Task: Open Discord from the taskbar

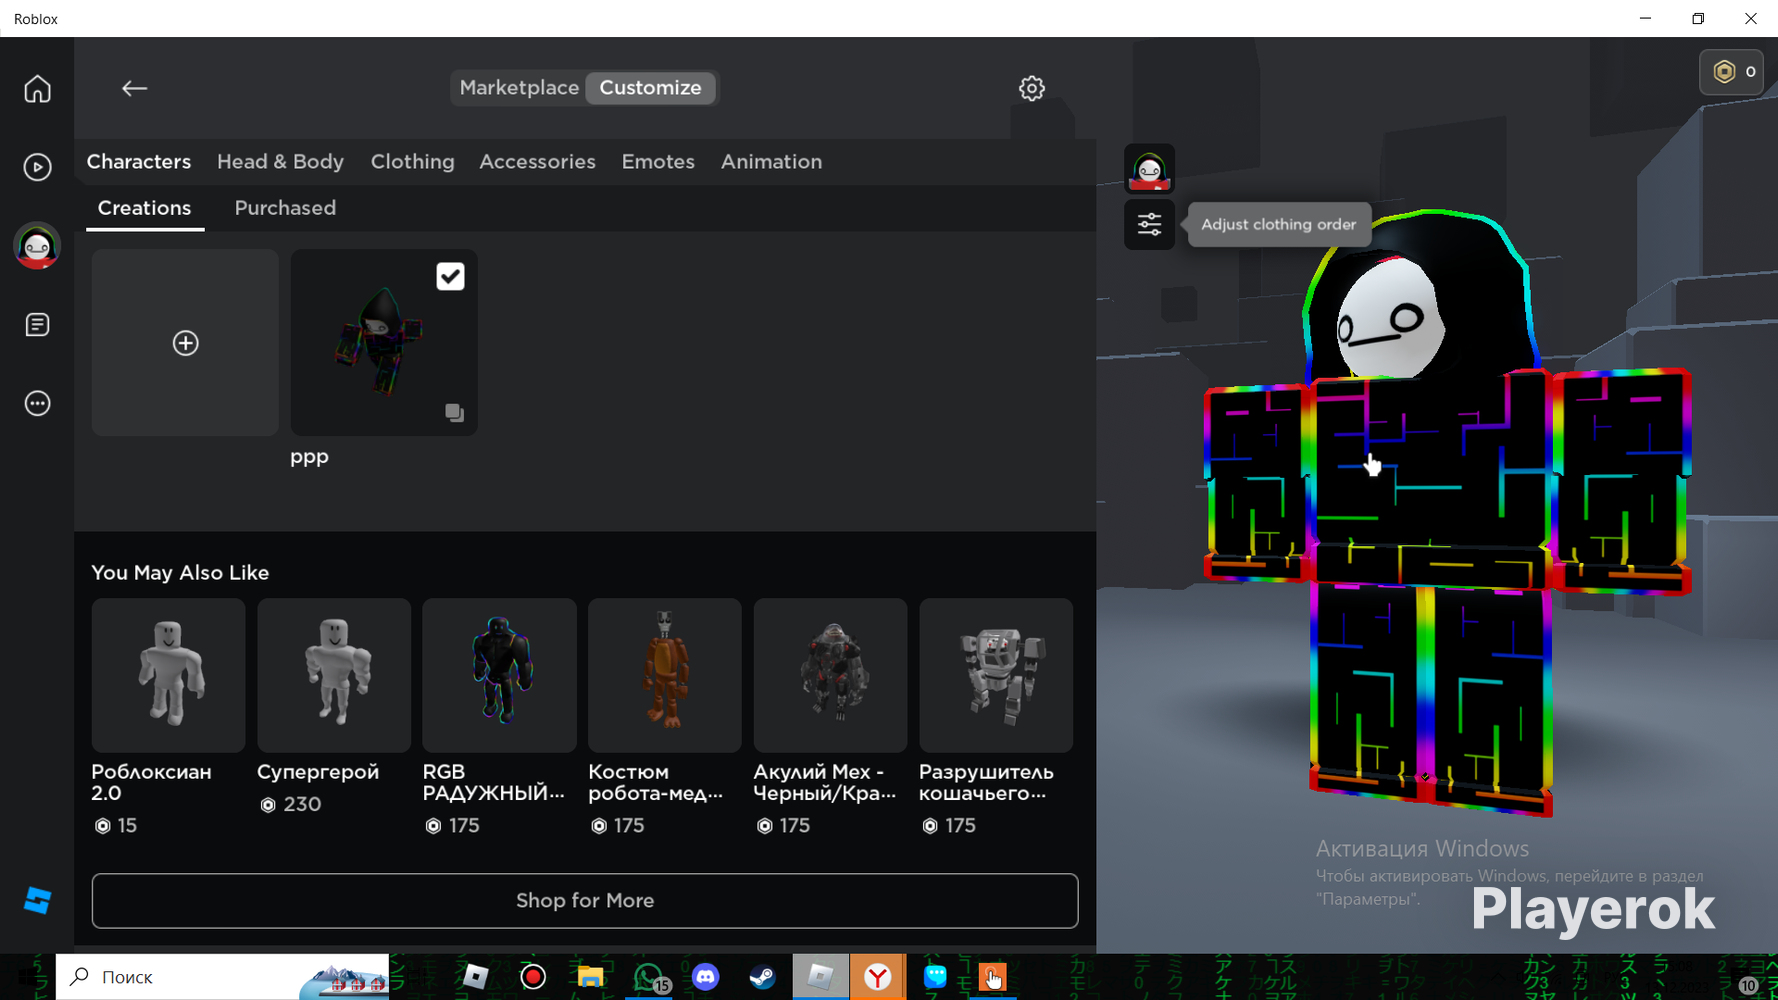Action: coord(705,977)
